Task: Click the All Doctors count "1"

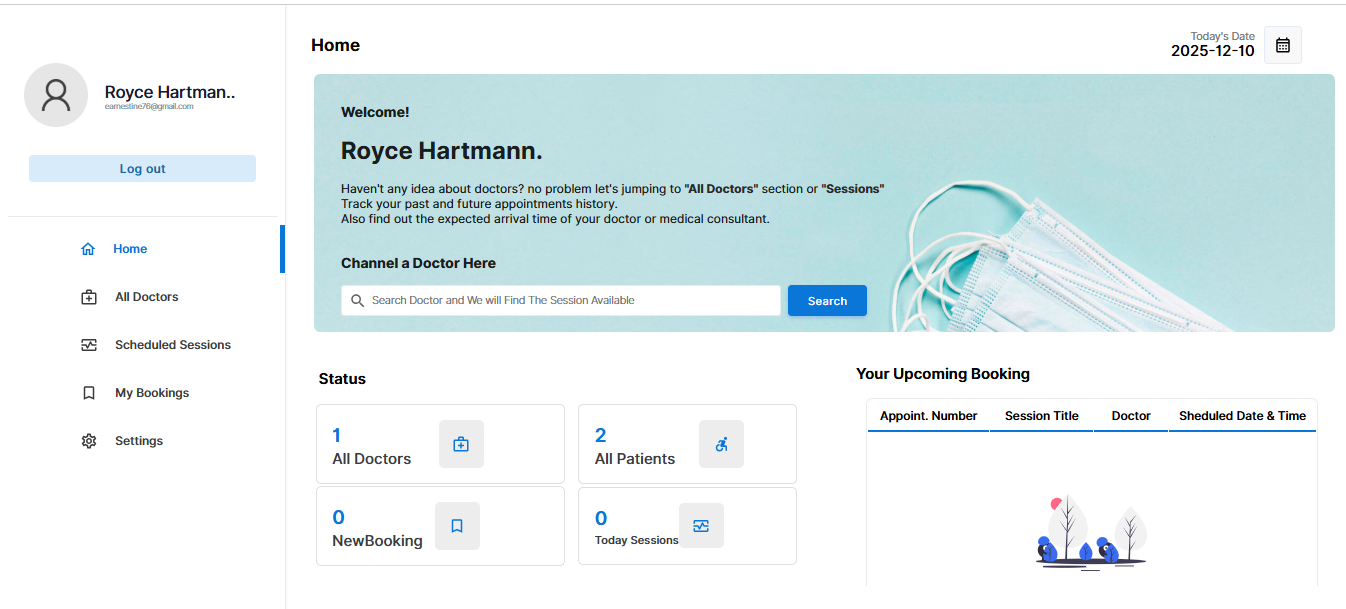Action: point(336,435)
